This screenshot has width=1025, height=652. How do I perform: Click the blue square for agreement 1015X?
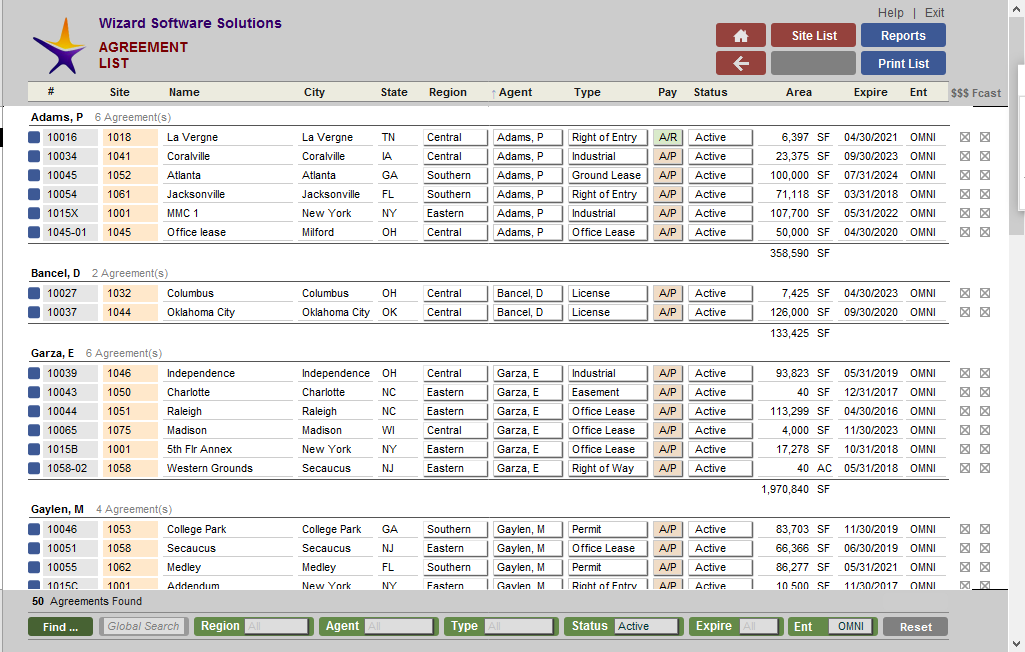[34, 213]
